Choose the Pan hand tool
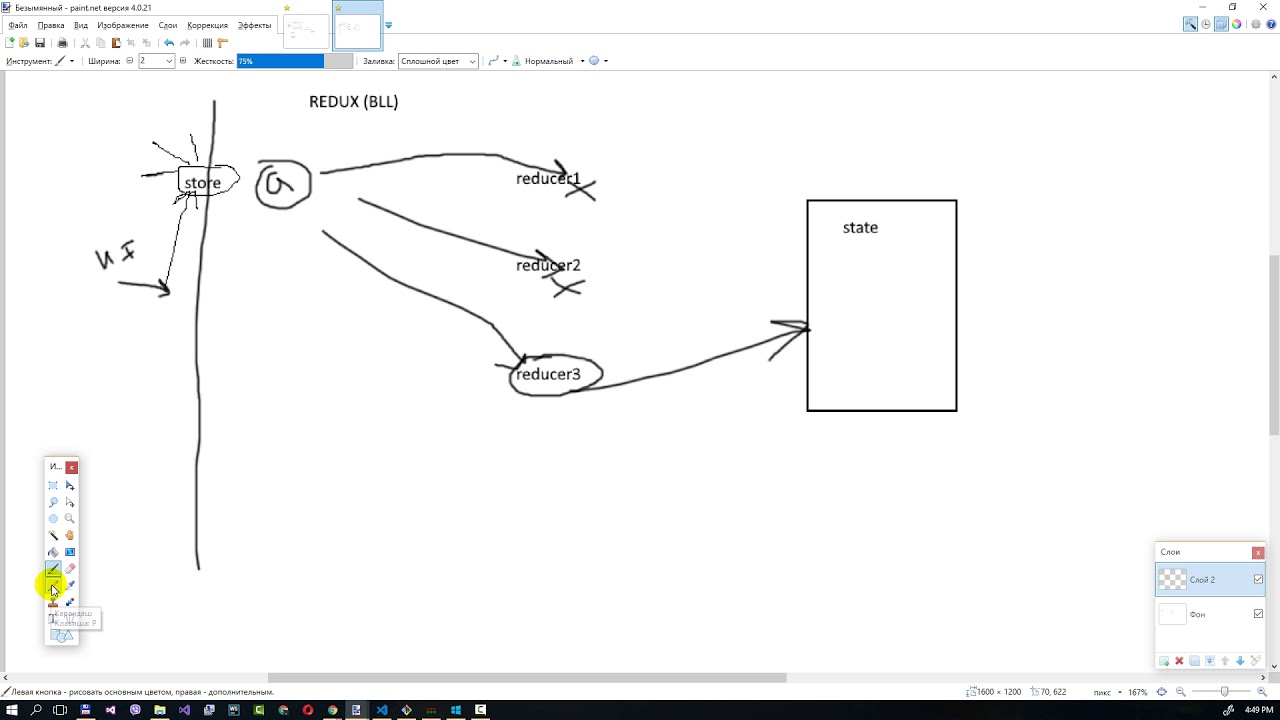Screen dimensions: 1280x720 pyautogui.click(x=70, y=535)
